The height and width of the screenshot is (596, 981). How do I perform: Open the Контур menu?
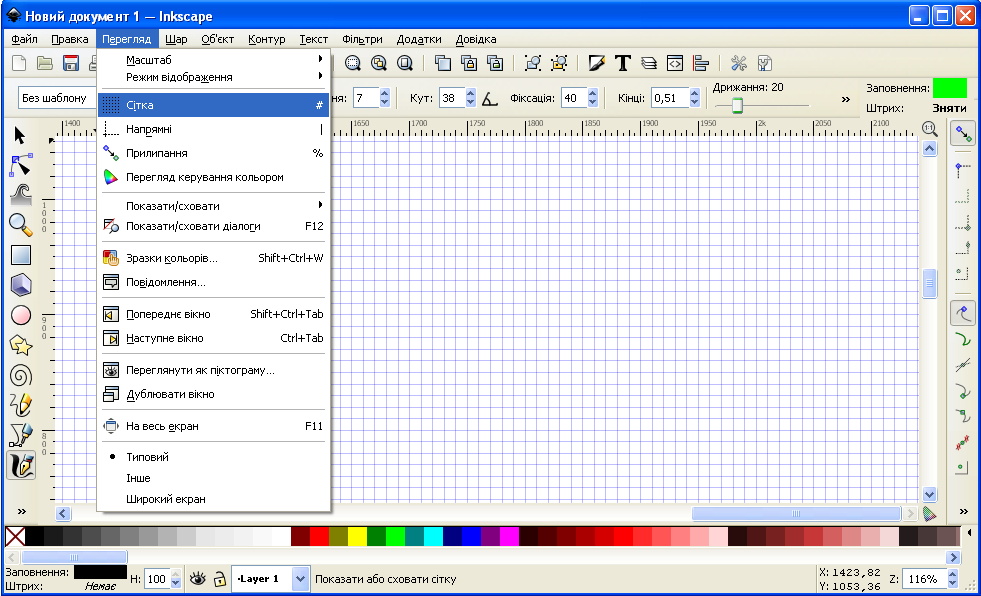[x=267, y=39]
